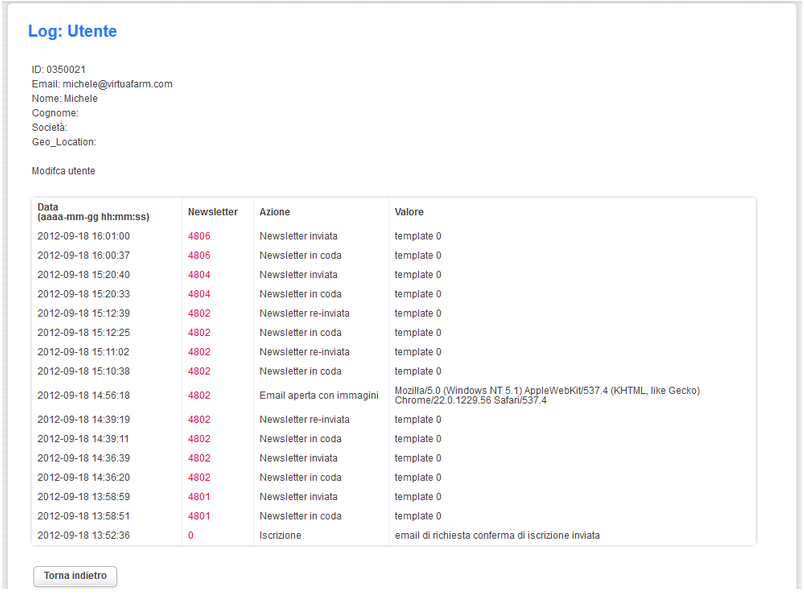Open newsletter 4802 in the 14:36:20 row
804x594 pixels.
pos(199,478)
